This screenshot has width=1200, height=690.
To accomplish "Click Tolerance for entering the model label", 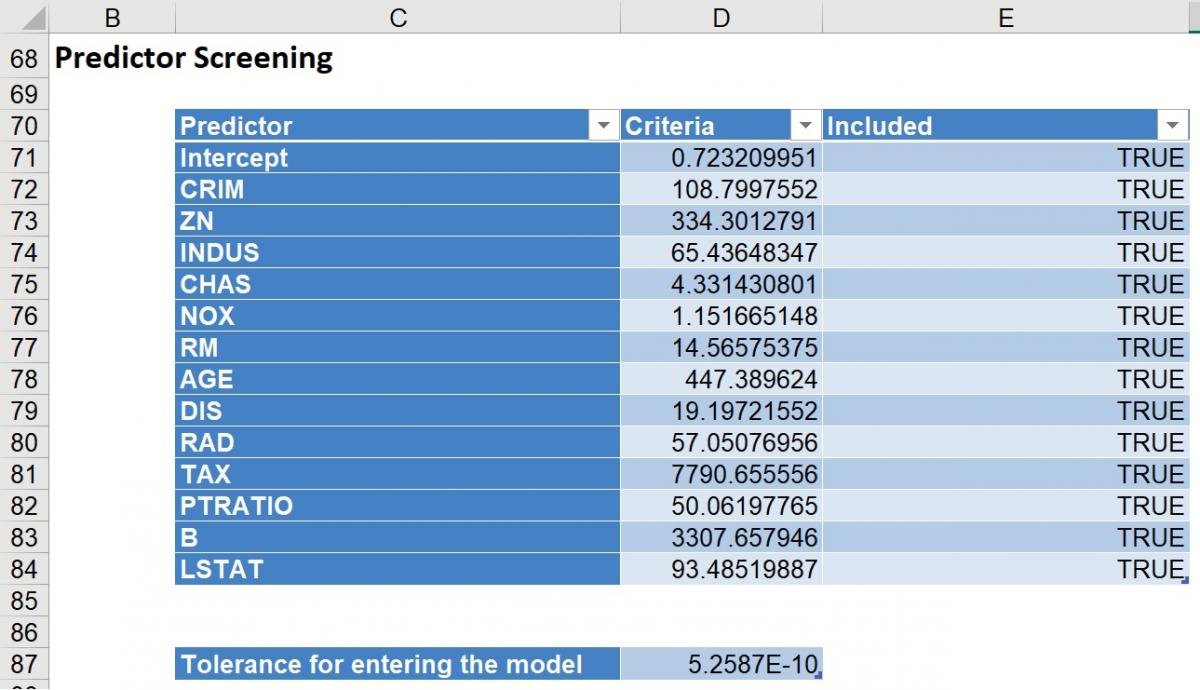I will [x=397, y=664].
